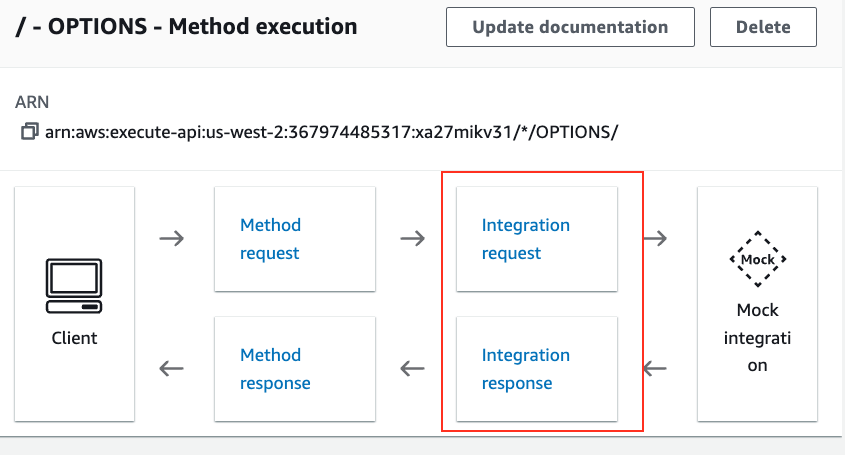Viewport: 845px width, 455px height.
Task: Click the Update documentation button
Action: point(570,27)
